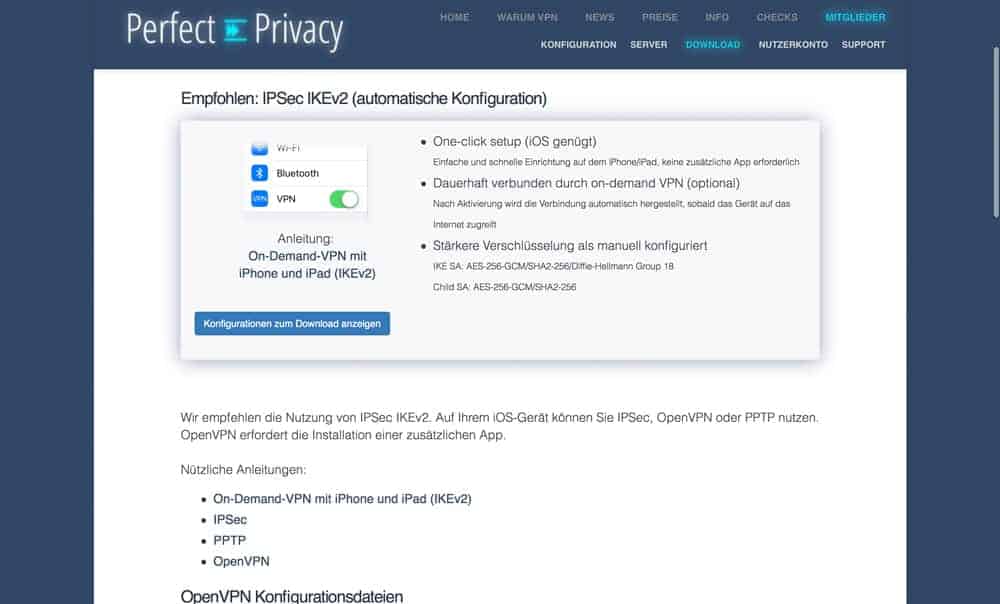This screenshot has width=1000, height=604.
Task: Click the Bluetooth icon in the image
Action: (260, 173)
